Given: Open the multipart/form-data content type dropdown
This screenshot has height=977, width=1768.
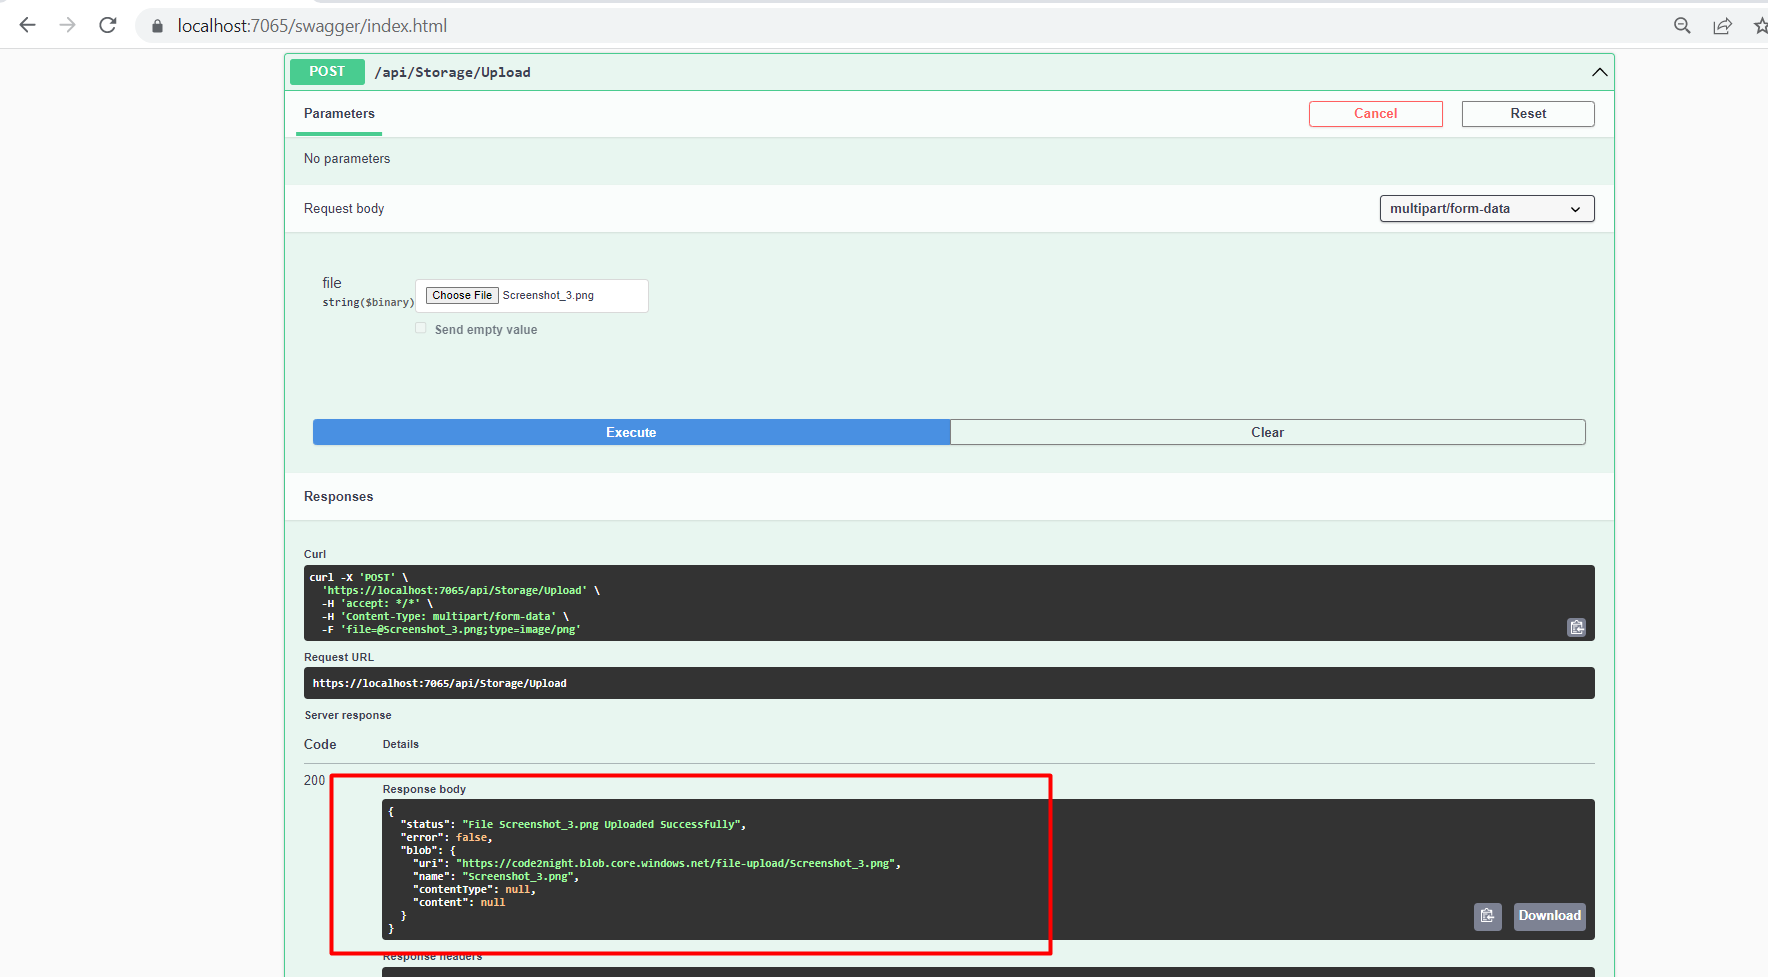Looking at the screenshot, I should (x=1486, y=208).
